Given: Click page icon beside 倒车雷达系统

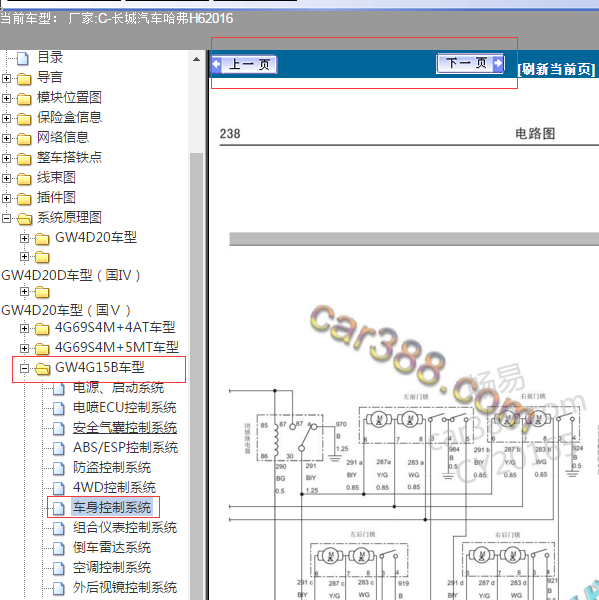Looking at the screenshot, I should [x=59, y=548].
